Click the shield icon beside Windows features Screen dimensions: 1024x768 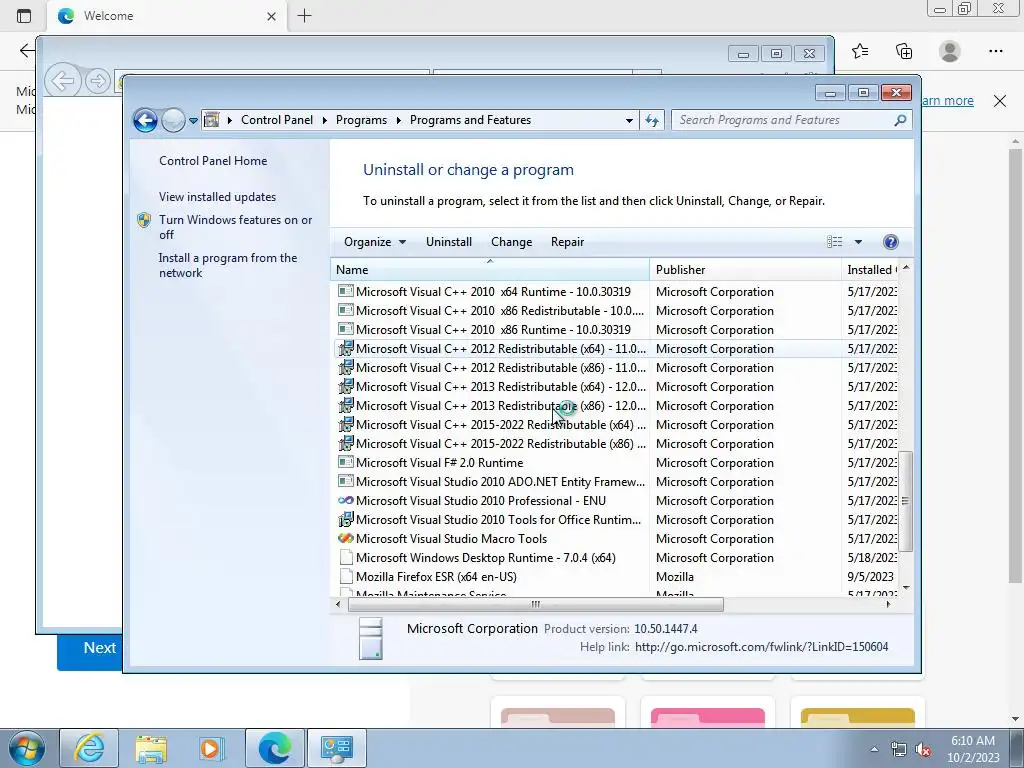click(144, 220)
